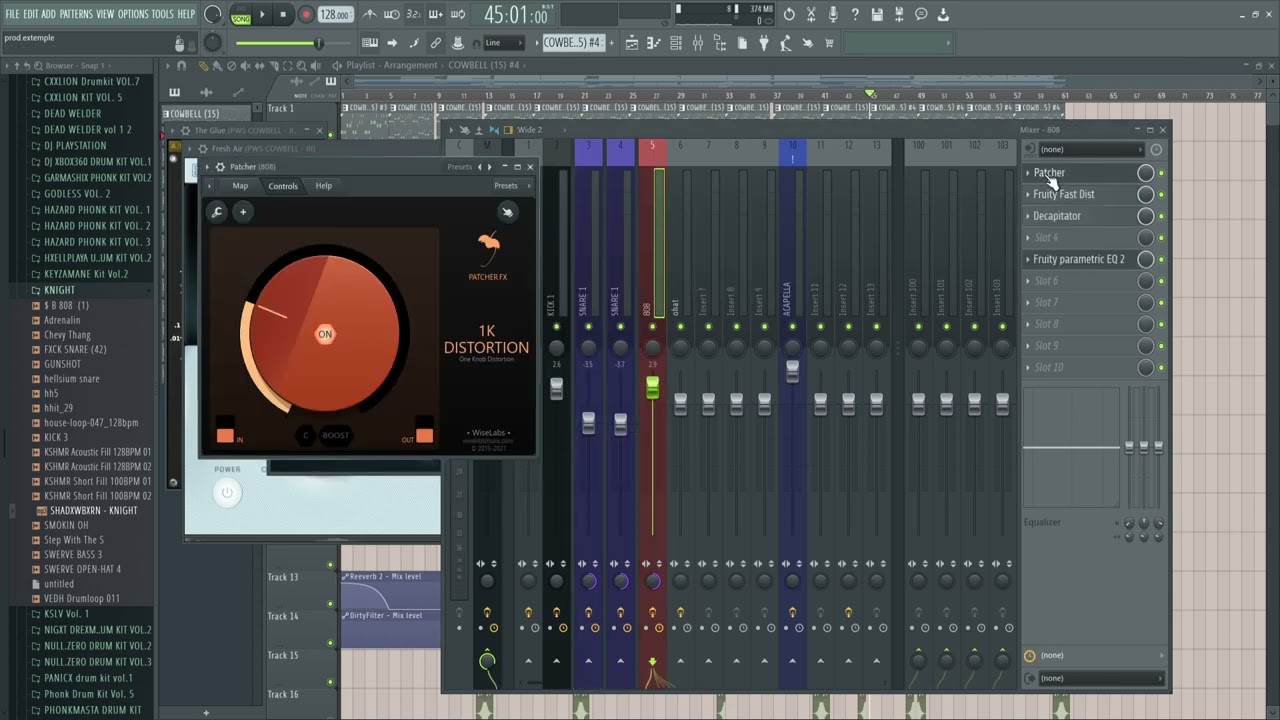
Task: Expand Patcher slot arrow in mixer effects
Action: [x=1028, y=173]
